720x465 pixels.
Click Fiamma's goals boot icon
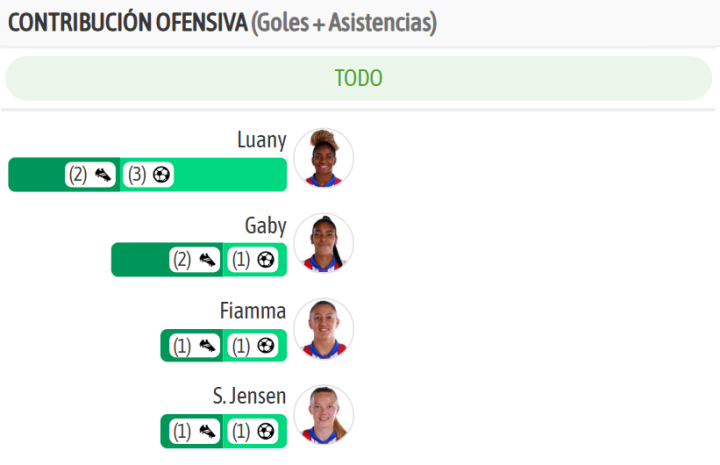[x=208, y=346]
